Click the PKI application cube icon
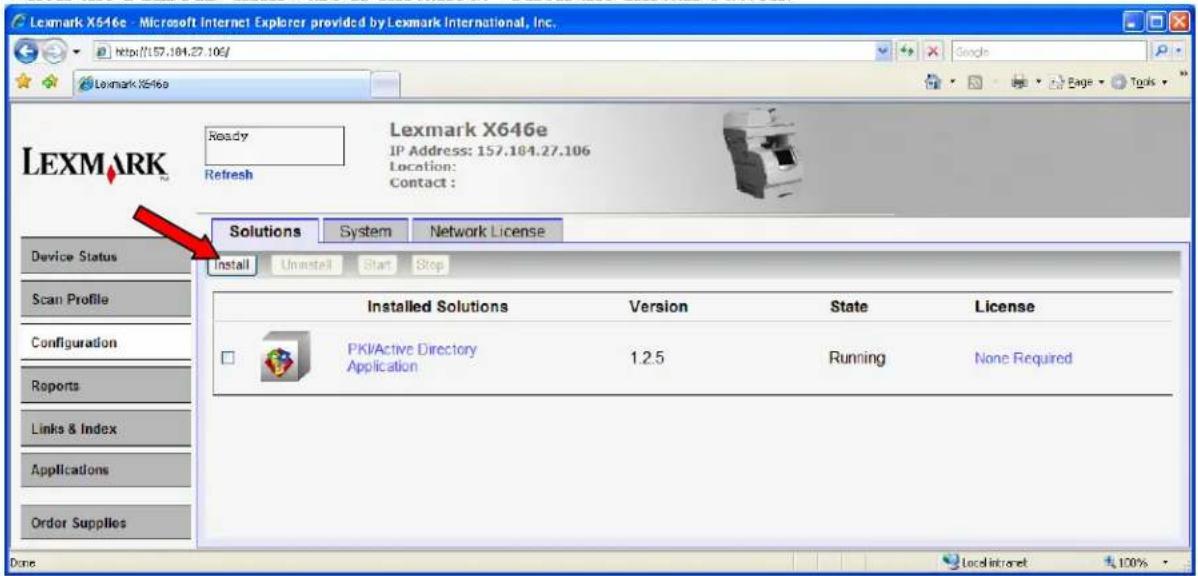This screenshot has width=1198, height=576. (x=283, y=357)
